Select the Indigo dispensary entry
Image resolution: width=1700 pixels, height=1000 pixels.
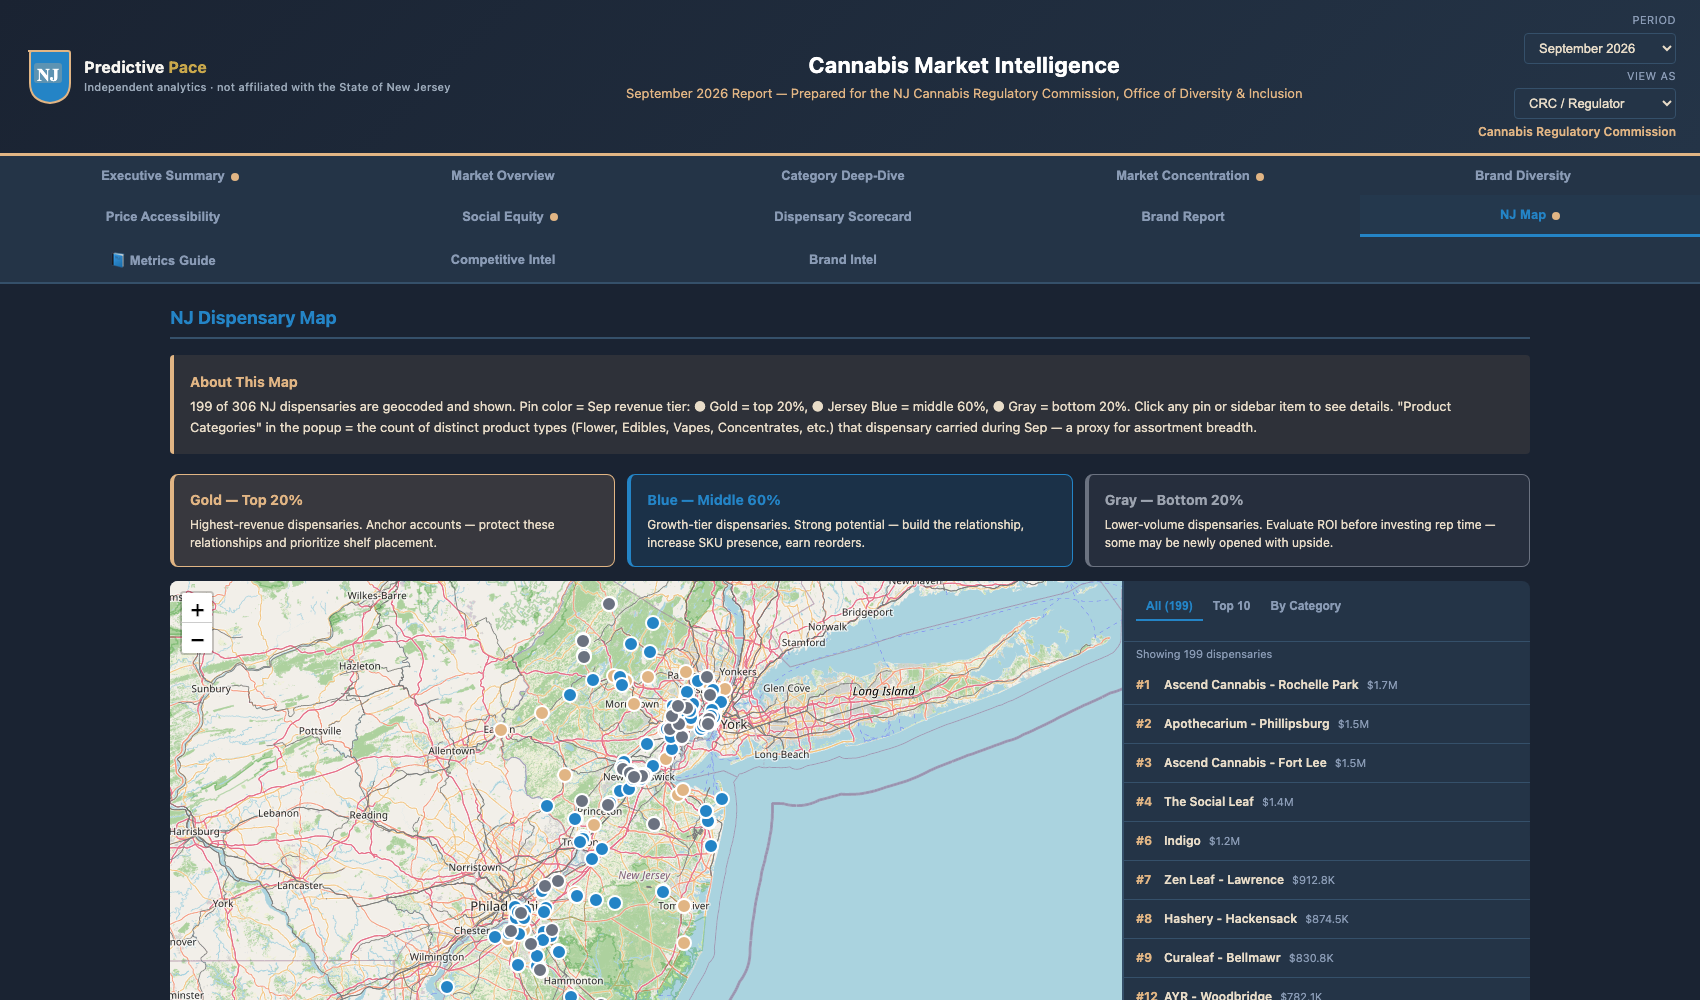coord(1327,841)
